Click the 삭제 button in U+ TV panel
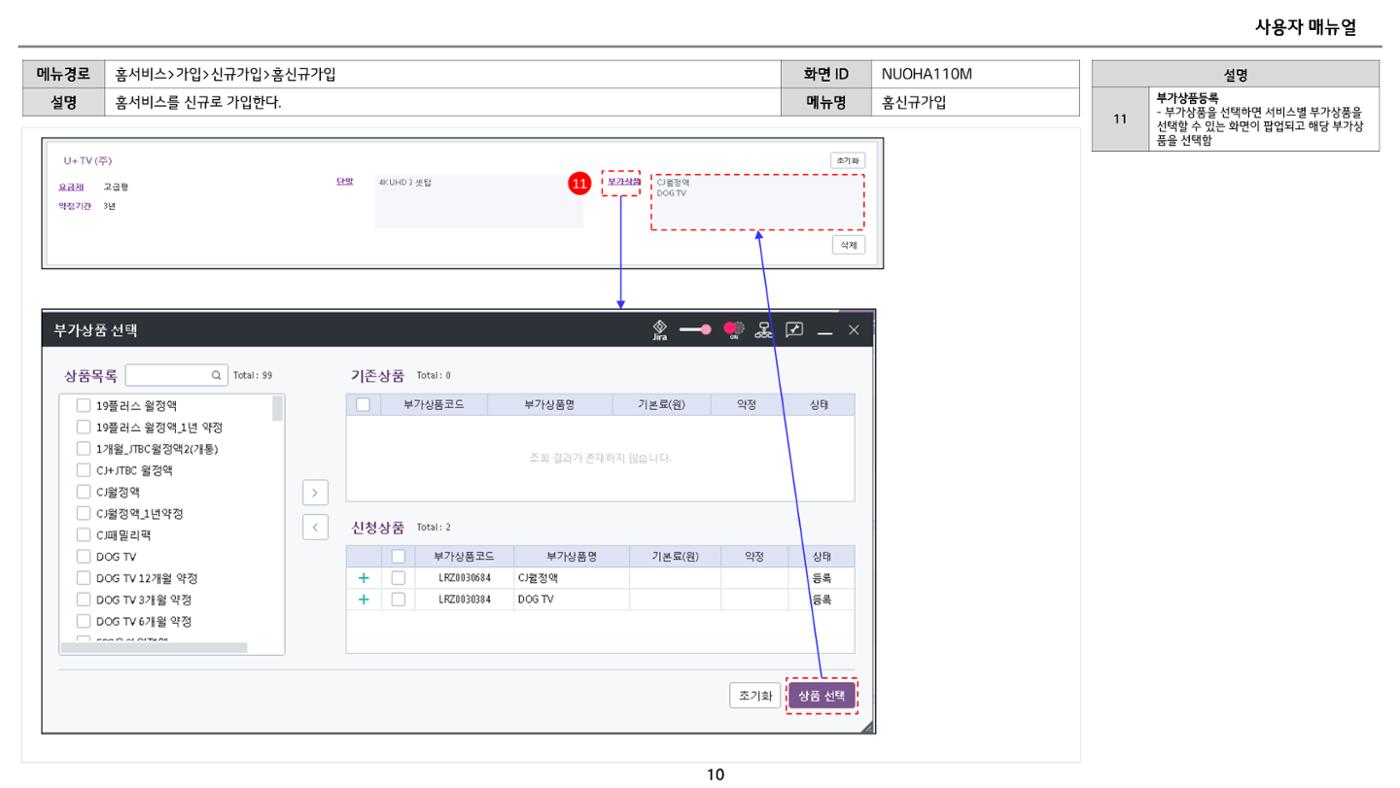This screenshot has height=788, width=1400. tap(848, 244)
